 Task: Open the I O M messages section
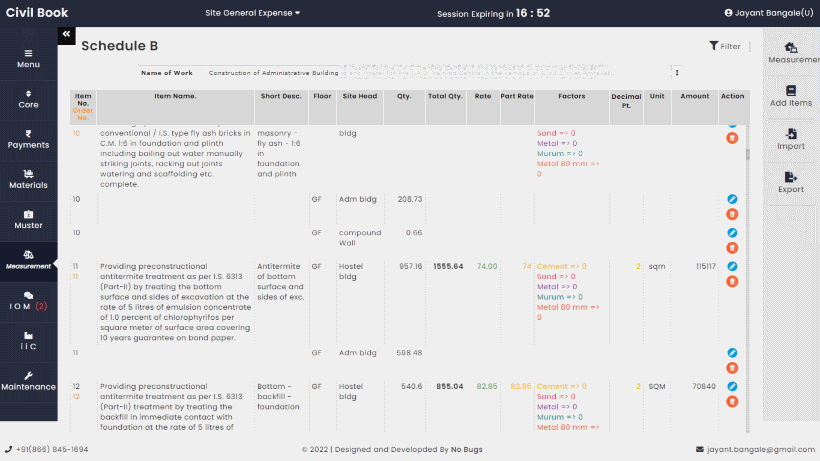(x=28, y=300)
